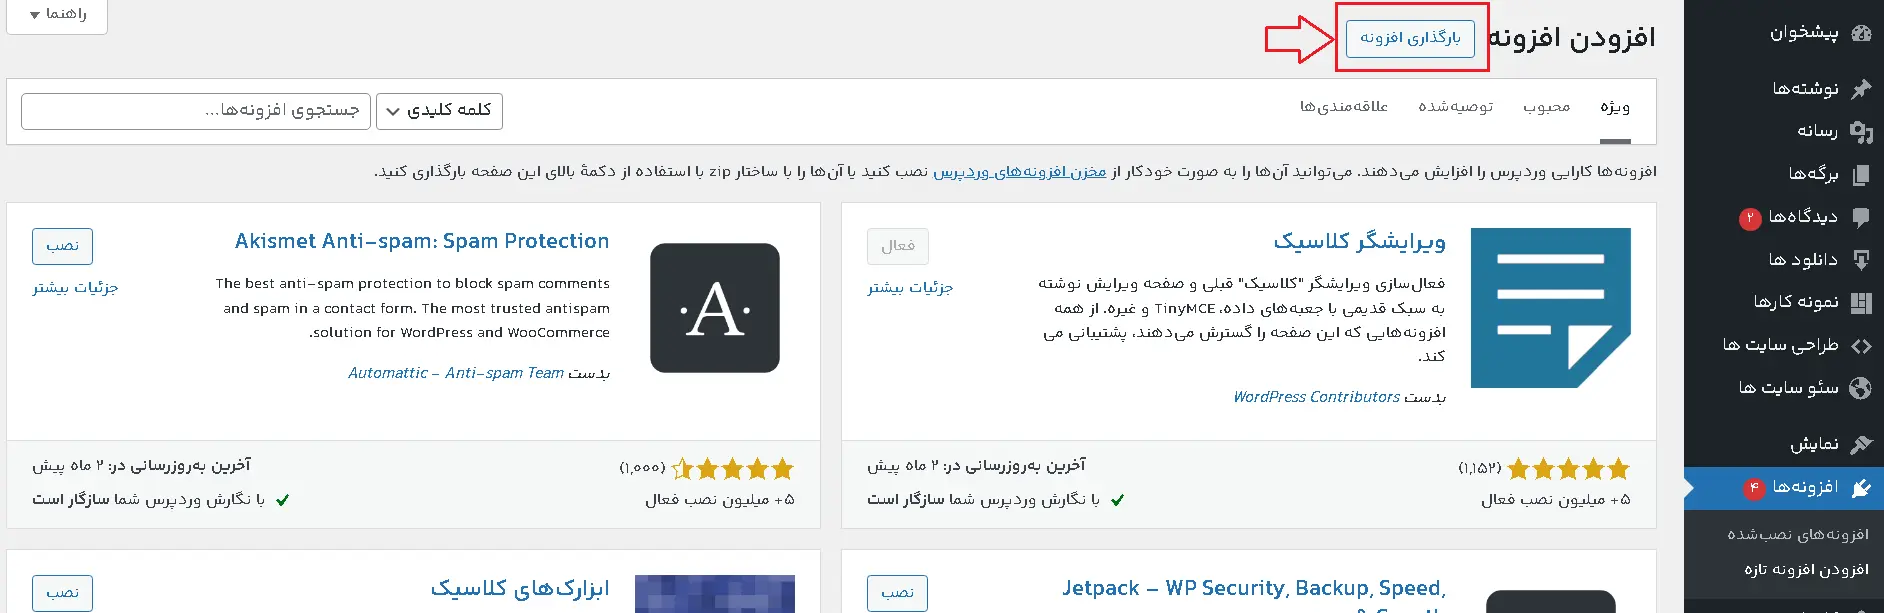Click the دانلود ها download icon
This screenshot has width=1884, height=613.
coord(1861,260)
